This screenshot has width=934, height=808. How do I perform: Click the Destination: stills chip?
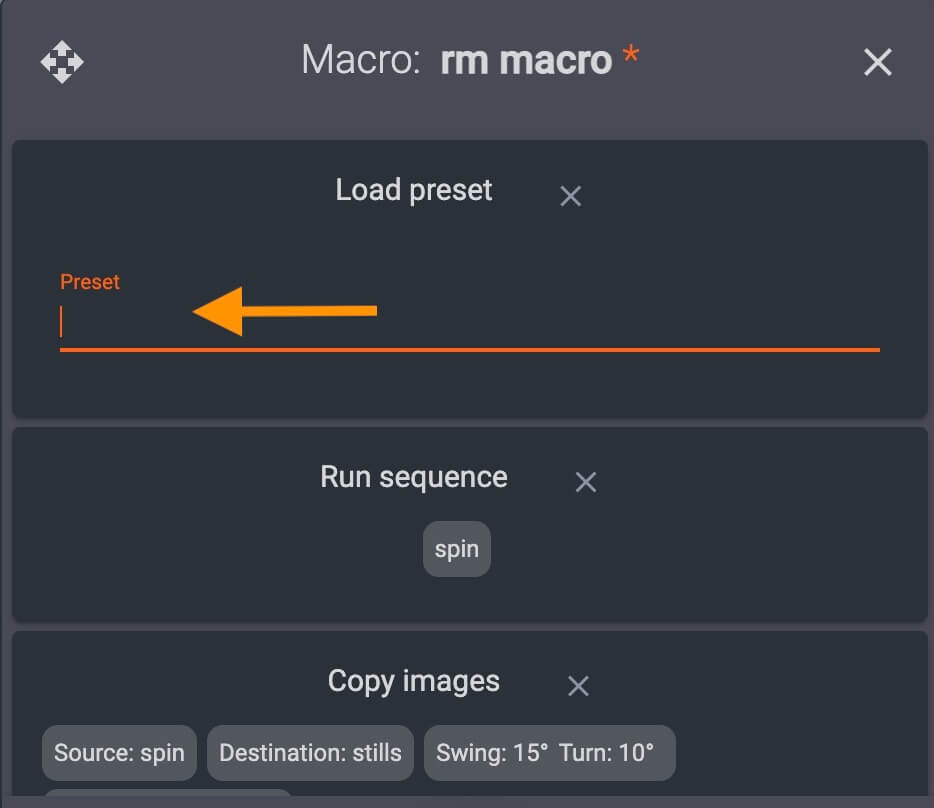[x=310, y=753]
